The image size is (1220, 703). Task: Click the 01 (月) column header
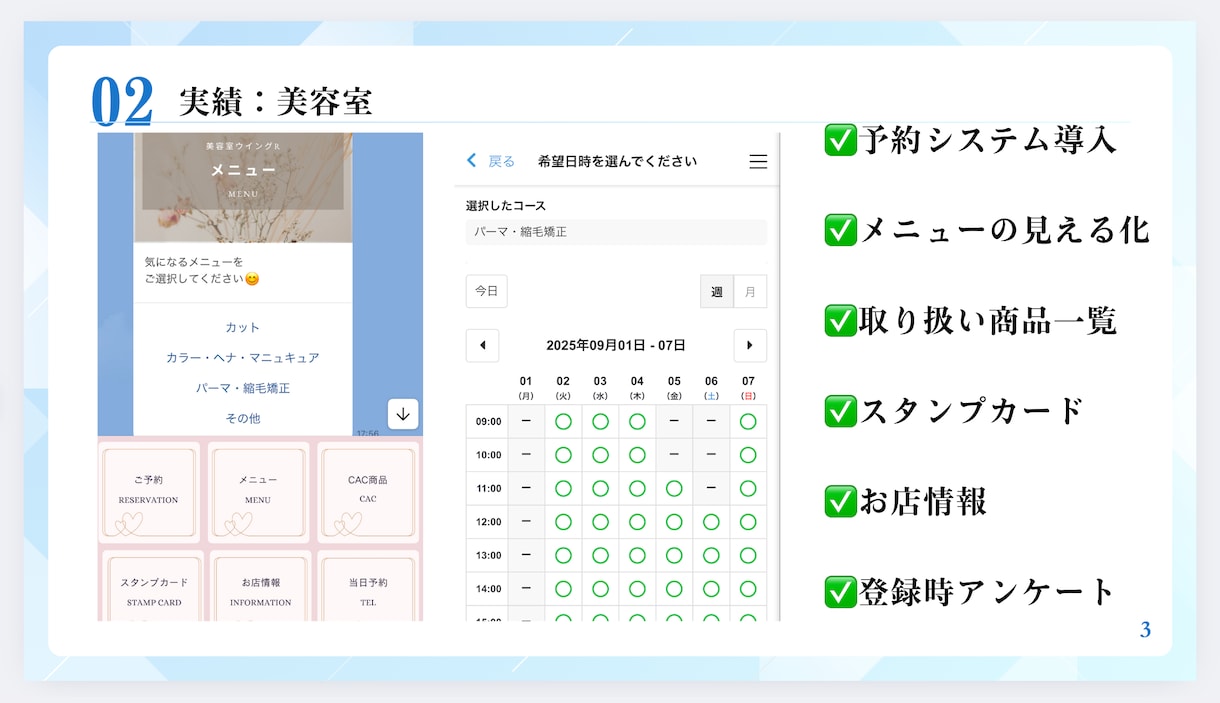point(526,387)
